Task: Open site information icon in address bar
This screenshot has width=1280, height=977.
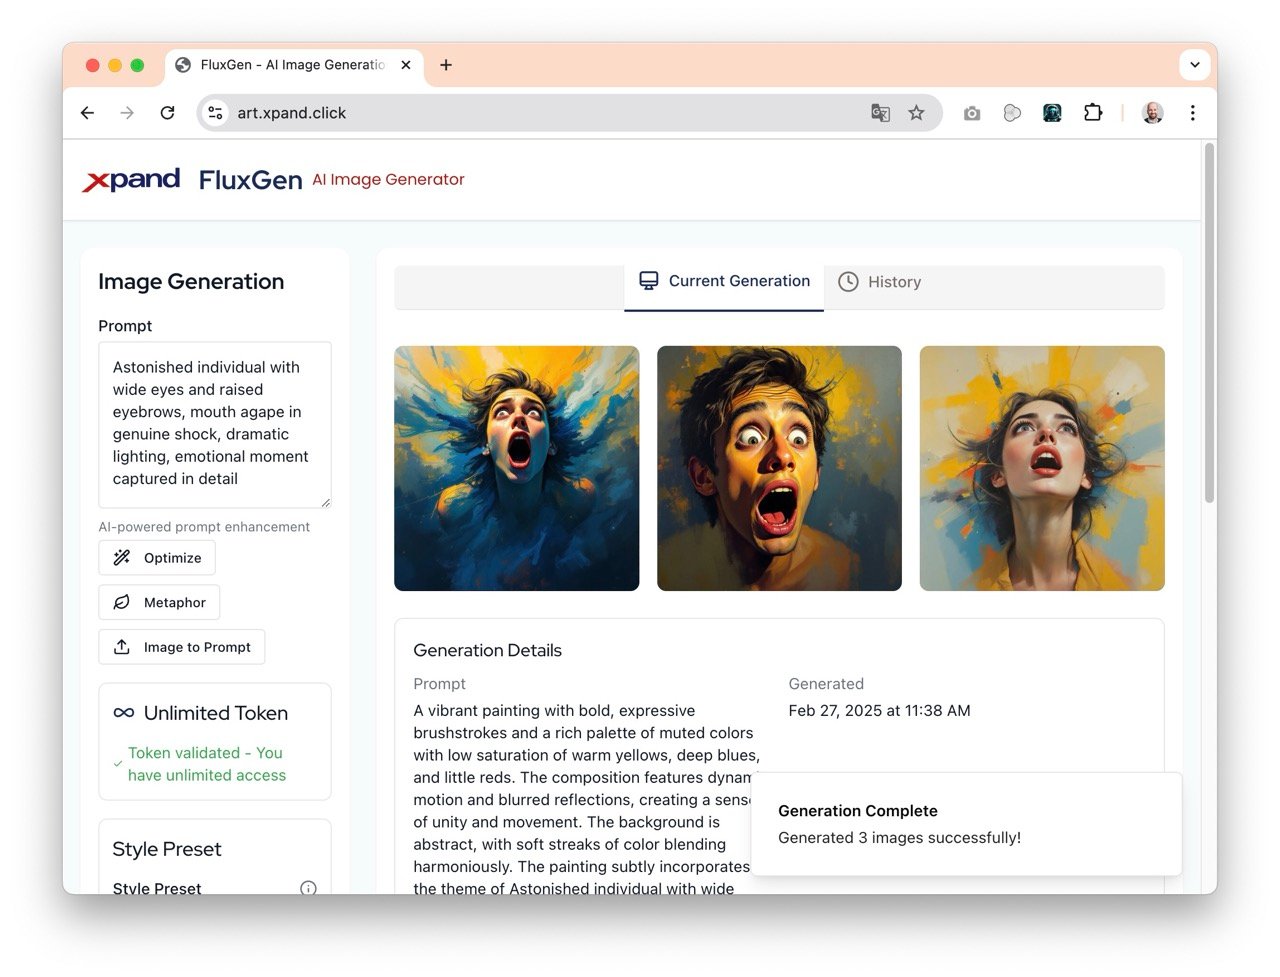Action: pos(215,113)
